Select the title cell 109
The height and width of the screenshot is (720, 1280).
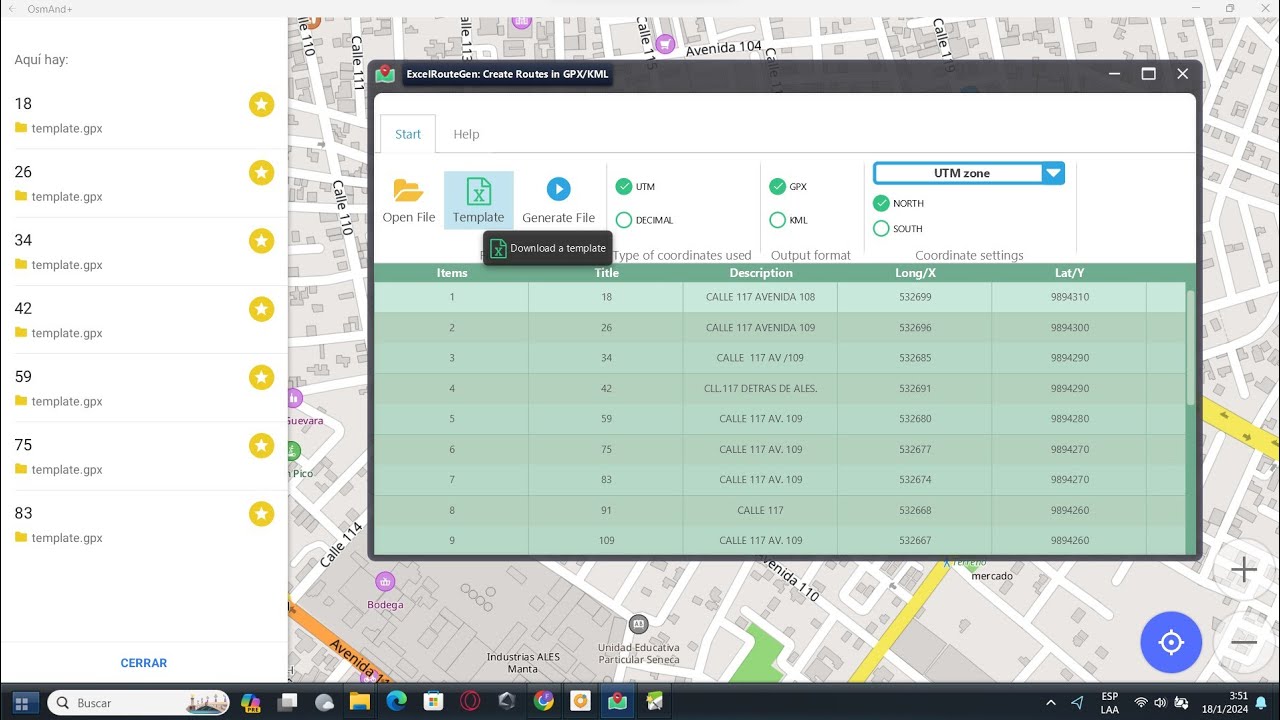[x=606, y=540]
